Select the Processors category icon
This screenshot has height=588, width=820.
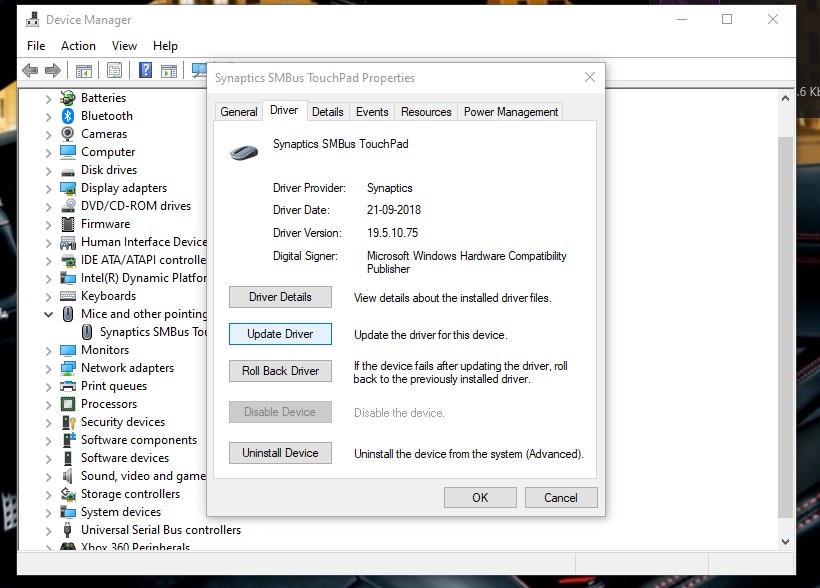tap(68, 404)
